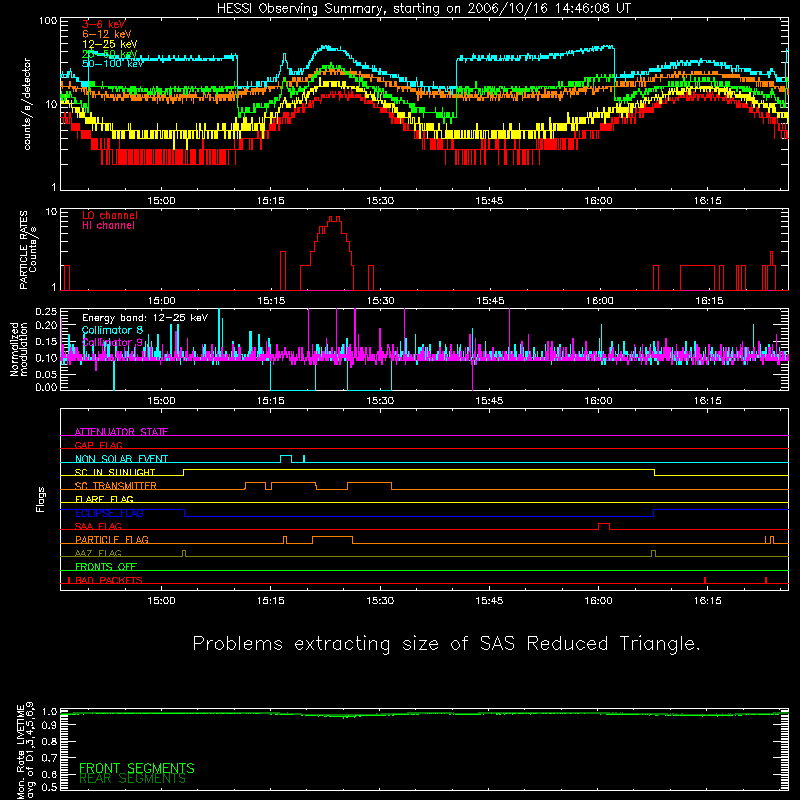Click 'Energy band: 12-25 keV' label
Screen dimensions: 800x800
pos(145,318)
